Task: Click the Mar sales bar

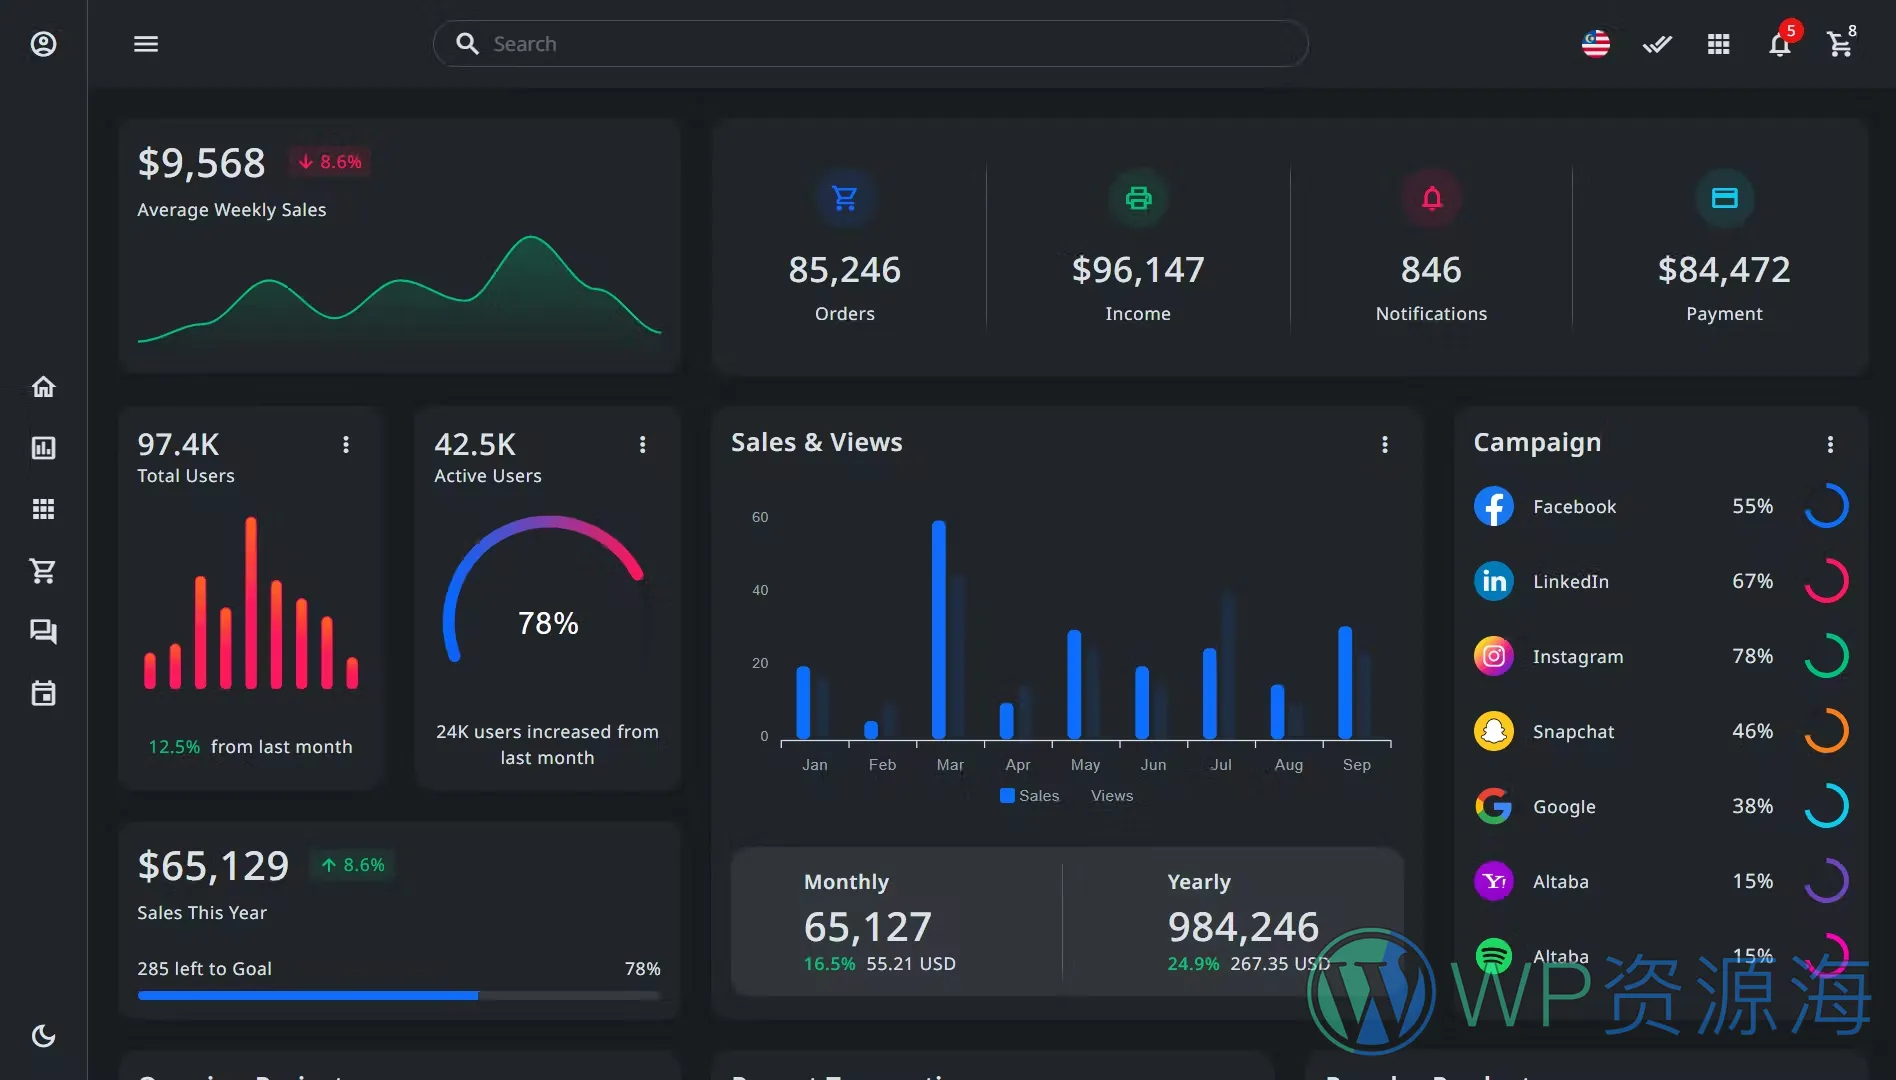Action: [x=938, y=629]
